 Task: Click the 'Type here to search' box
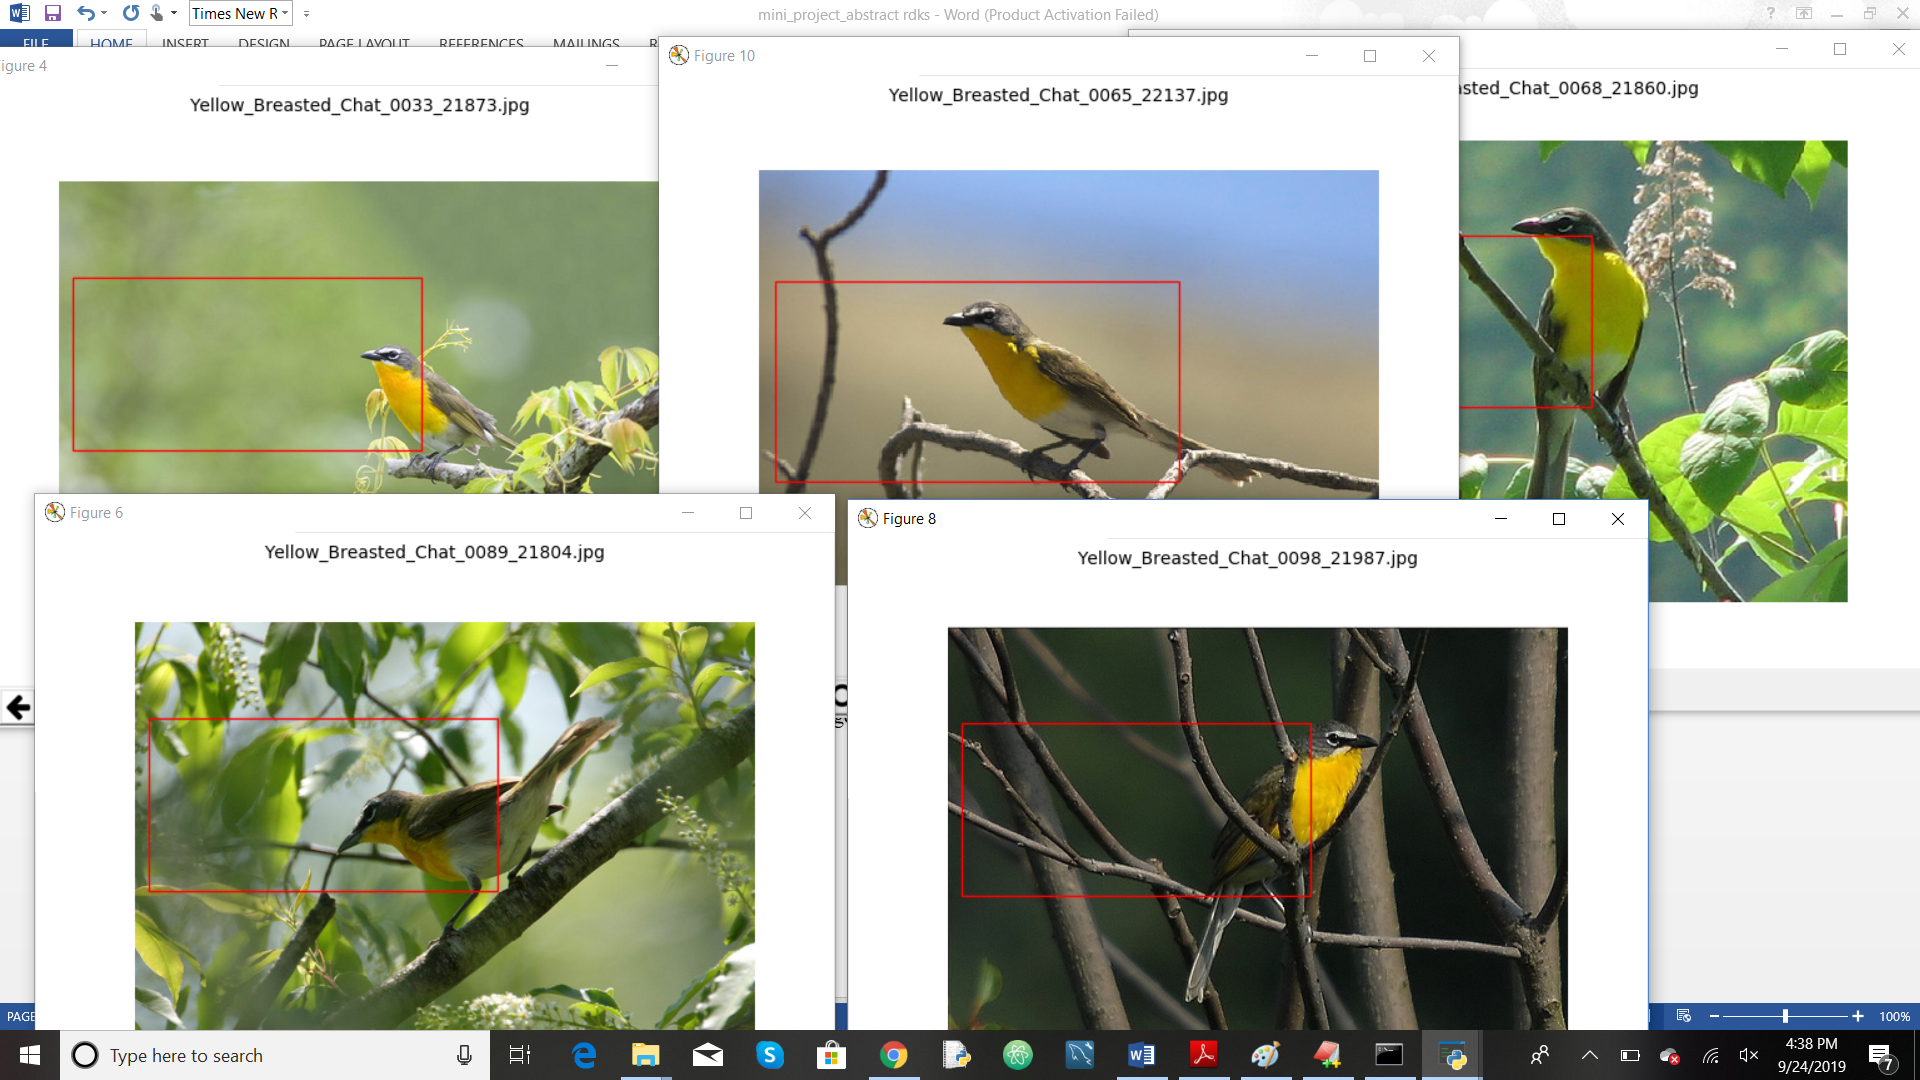click(275, 1055)
